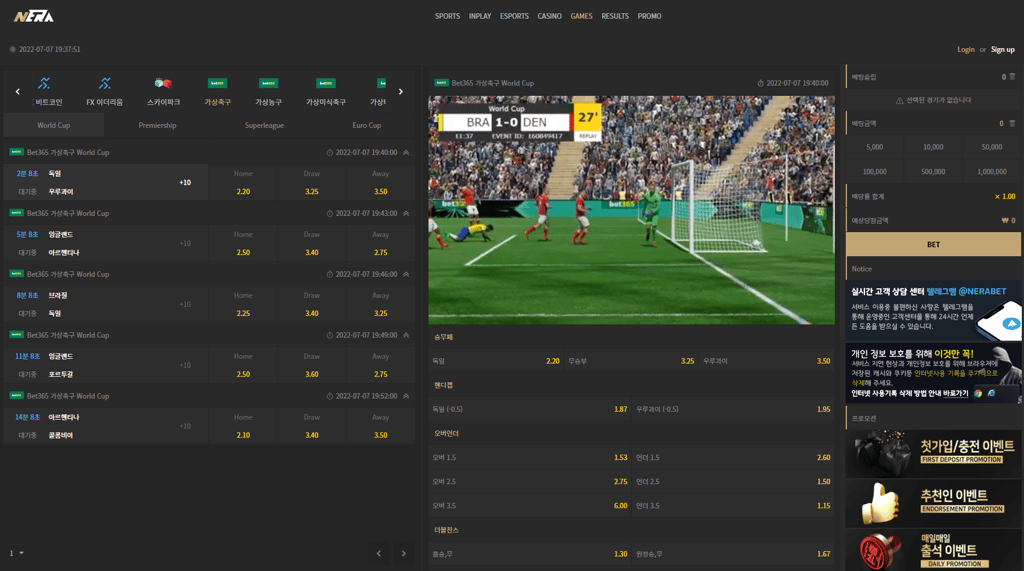Screen dimensions: 1024x571
Task: Add 50,000 to bet amount
Action: [x=992, y=147]
